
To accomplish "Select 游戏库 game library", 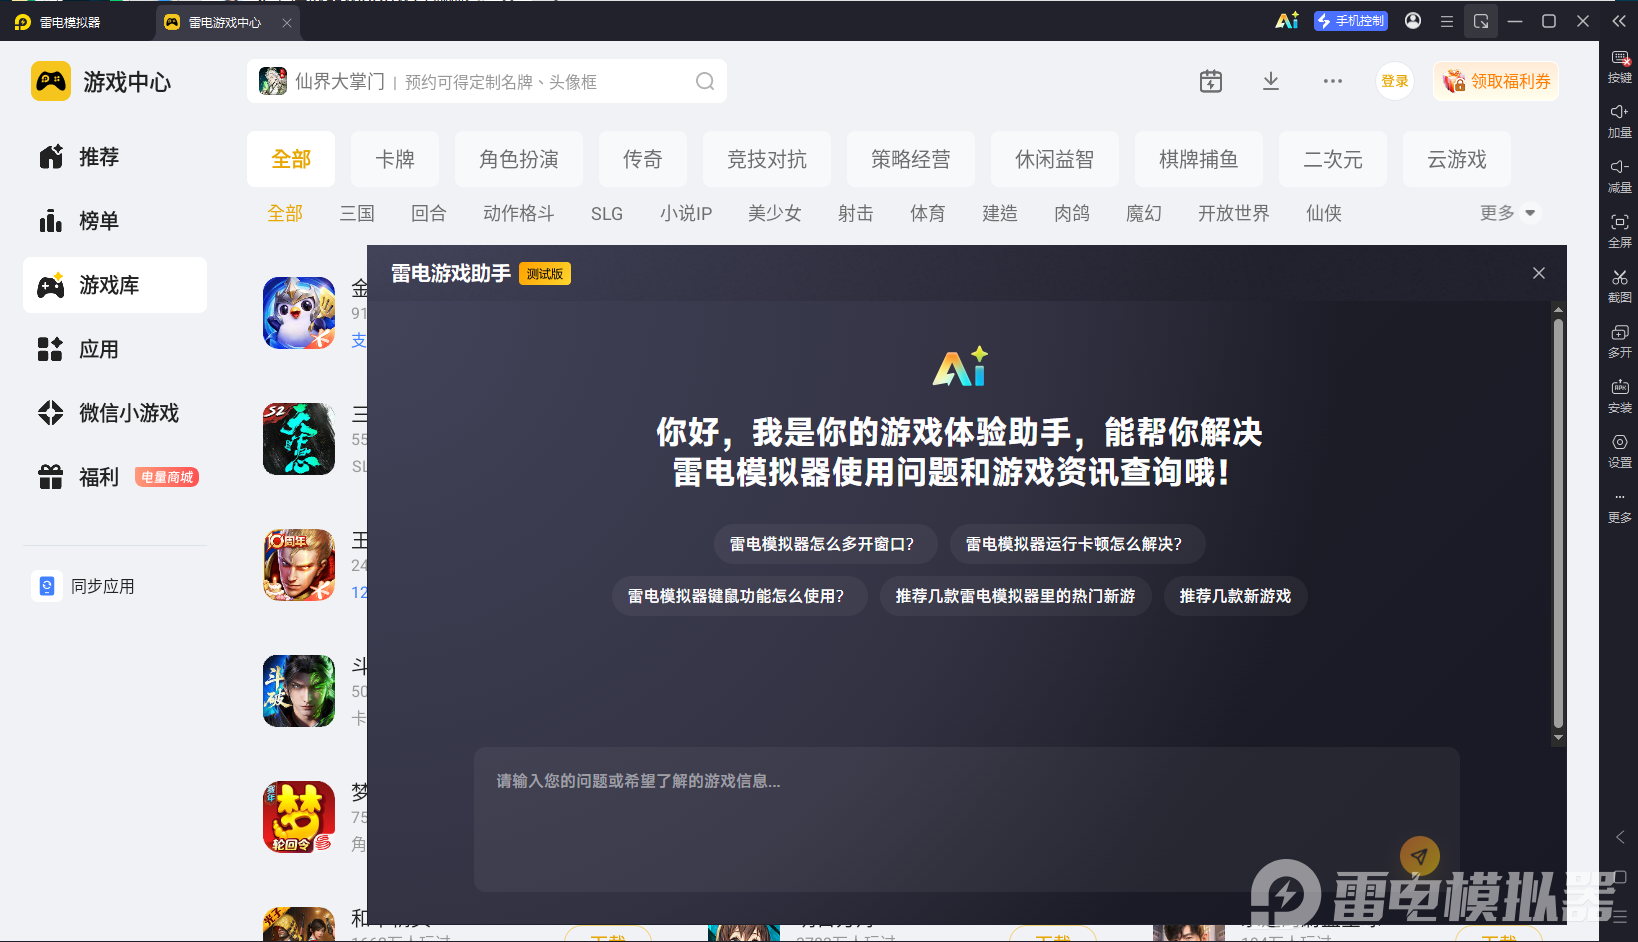I will (115, 285).
